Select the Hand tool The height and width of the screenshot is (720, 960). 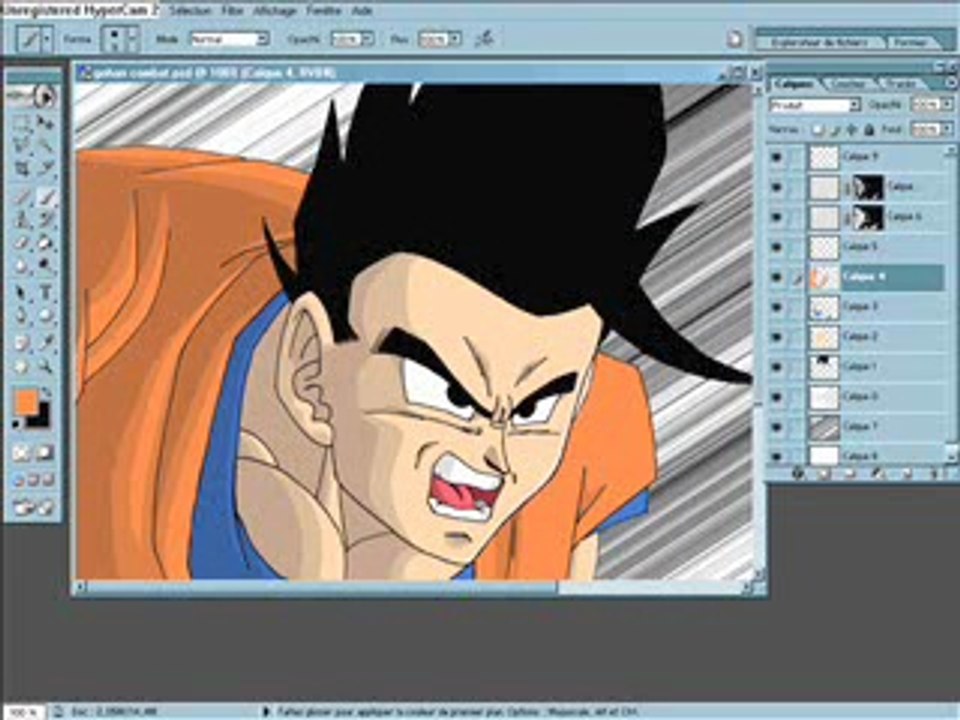coord(21,366)
